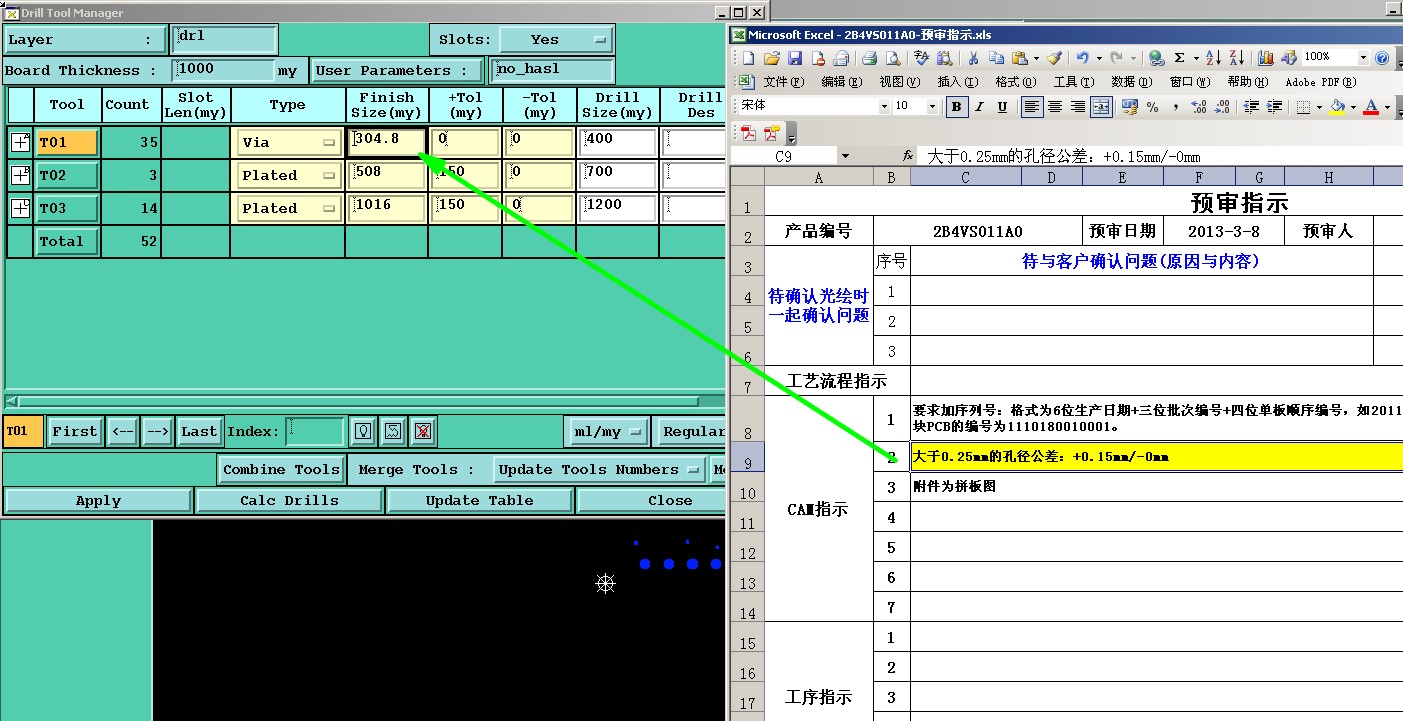Image resolution: width=1403 pixels, height=721 pixels.
Task: Open Font Color red A swatch
Action: pyautogui.click(x=1371, y=106)
